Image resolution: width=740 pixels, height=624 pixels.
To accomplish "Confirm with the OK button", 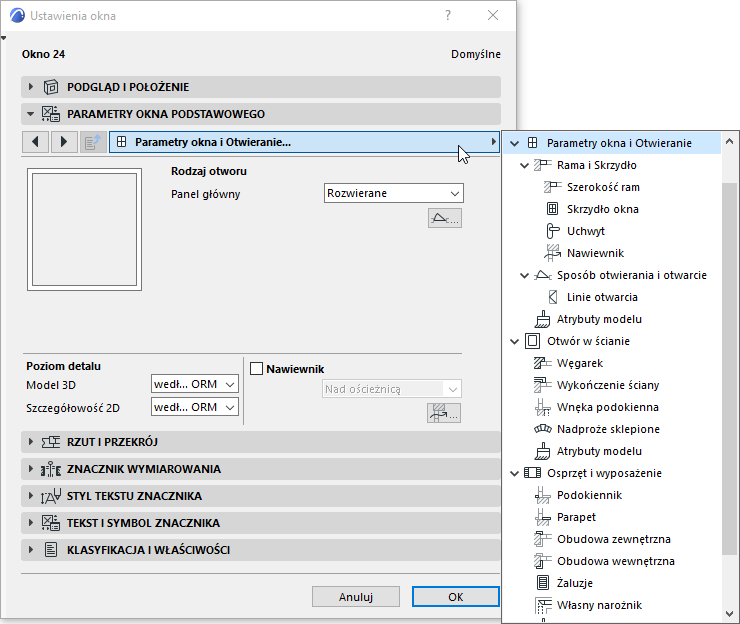I will coord(455,597).
